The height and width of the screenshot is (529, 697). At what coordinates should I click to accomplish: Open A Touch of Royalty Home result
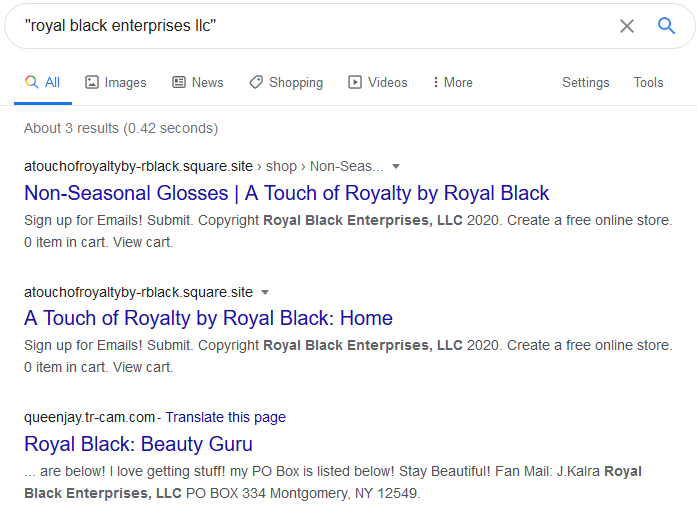[208, 318]
